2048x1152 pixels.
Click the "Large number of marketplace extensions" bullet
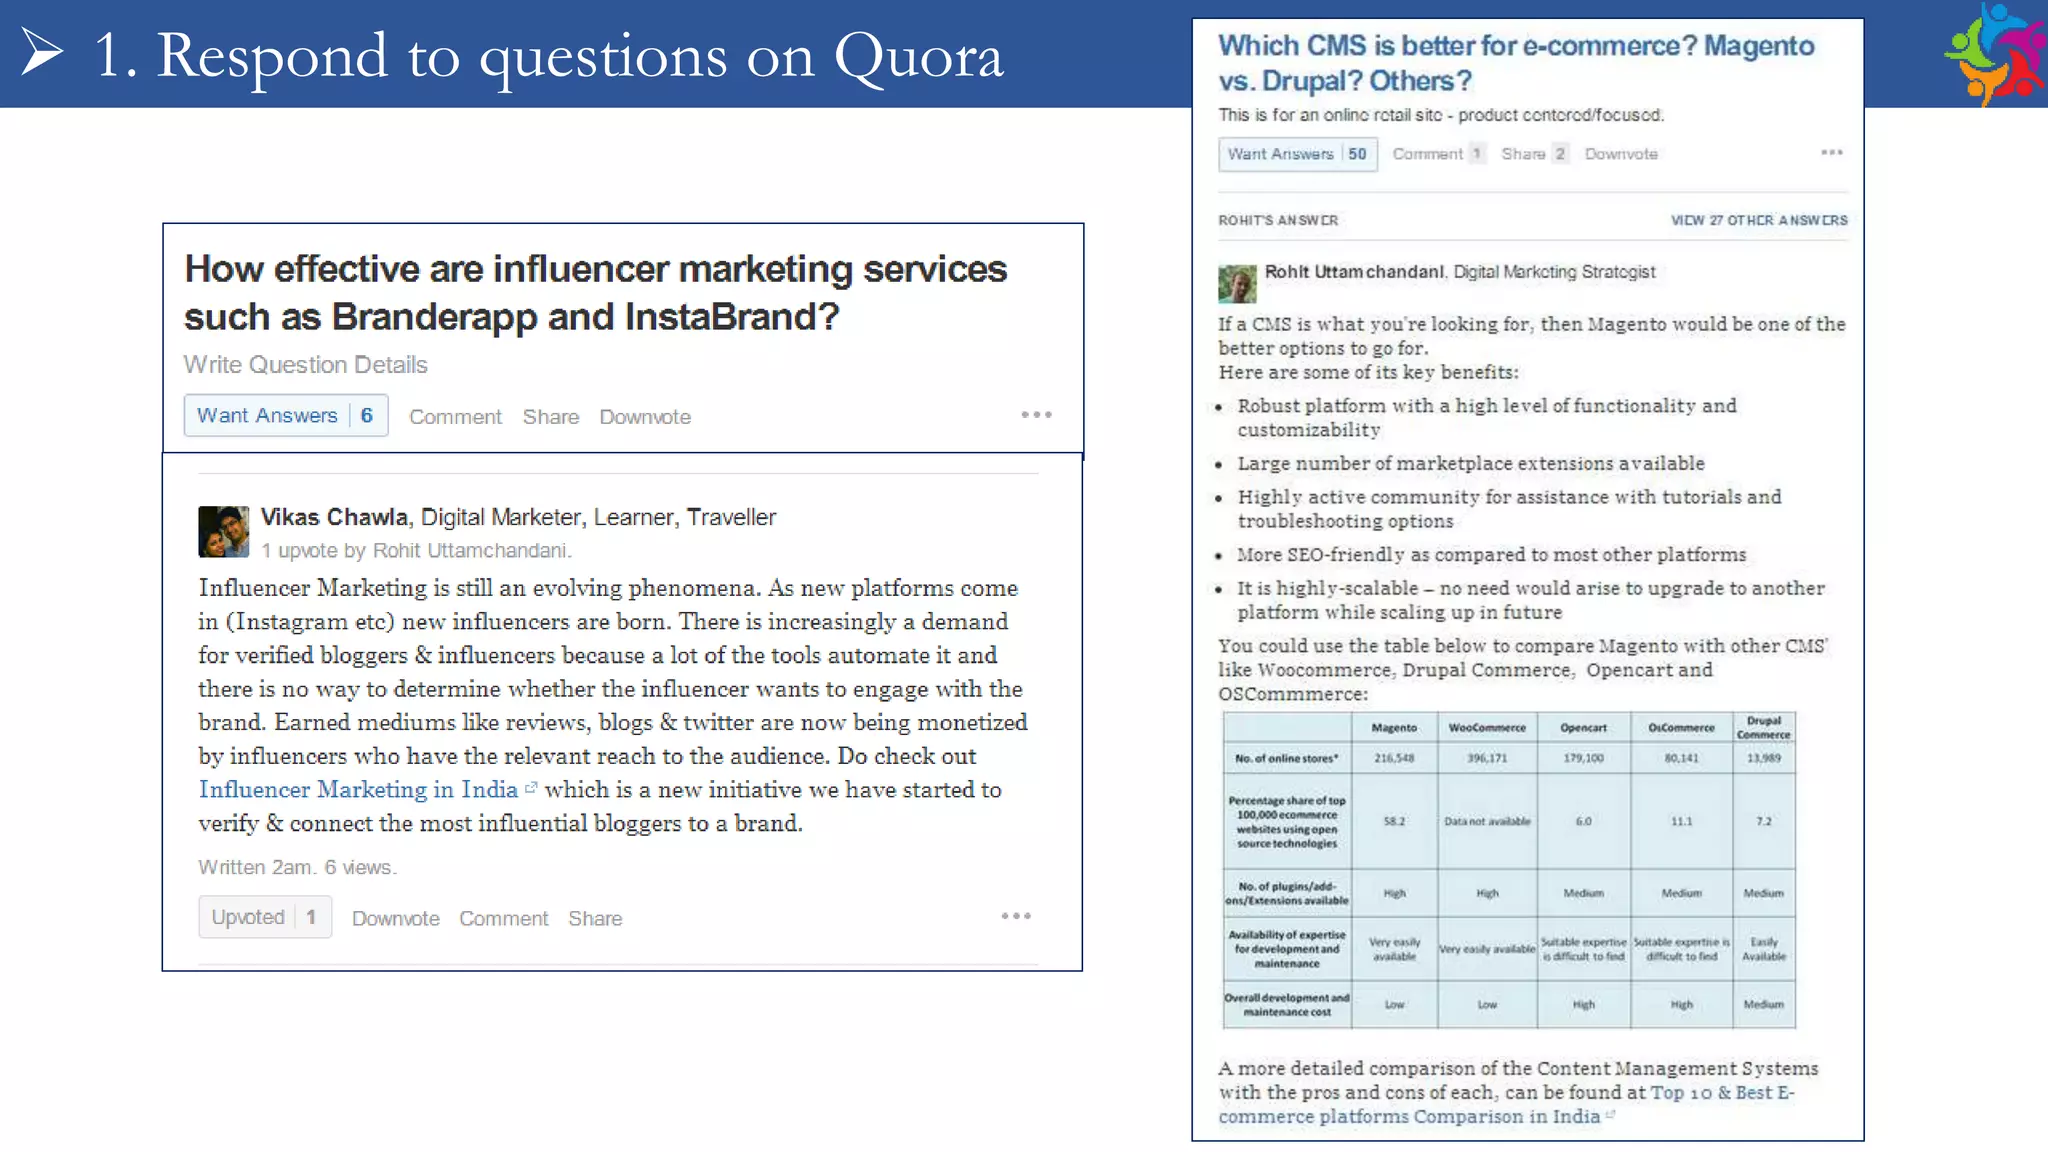(x=1471, y=464)
